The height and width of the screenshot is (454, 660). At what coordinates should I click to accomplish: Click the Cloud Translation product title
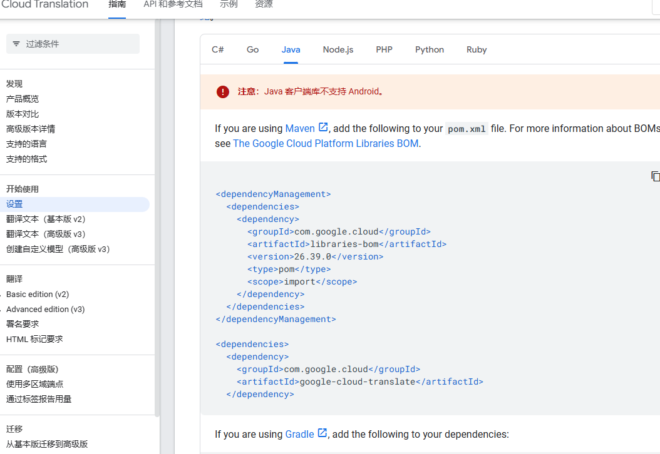(44, 5)
